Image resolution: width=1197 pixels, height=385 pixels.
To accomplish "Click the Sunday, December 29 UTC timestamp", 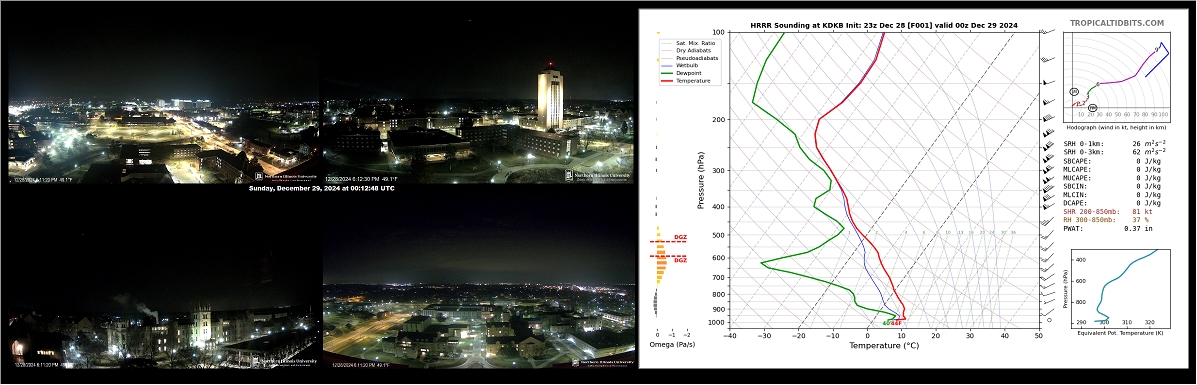I will pos(322,188).
